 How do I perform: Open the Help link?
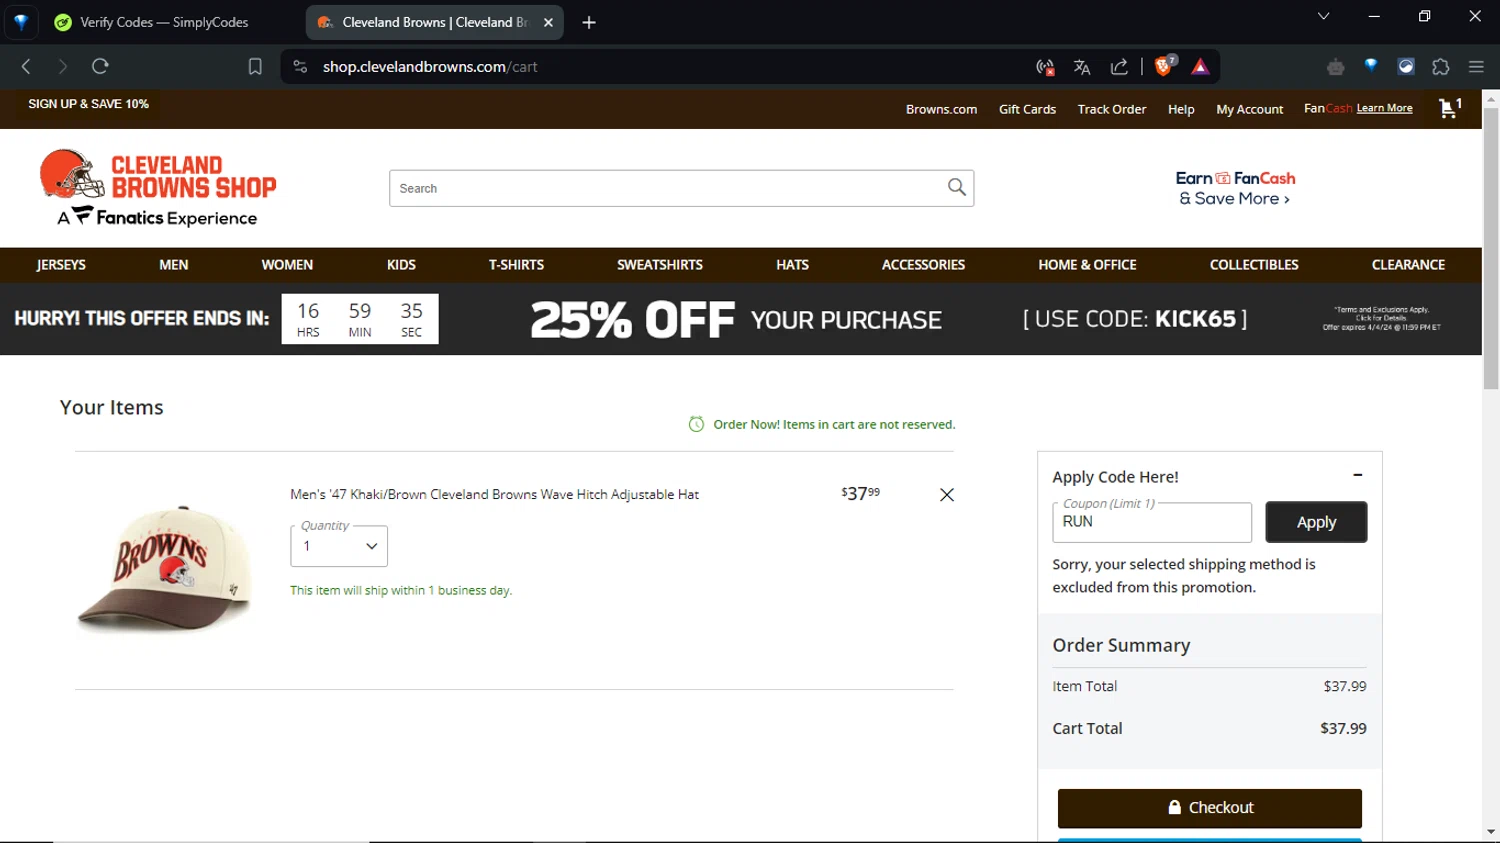pos(1181,109)
